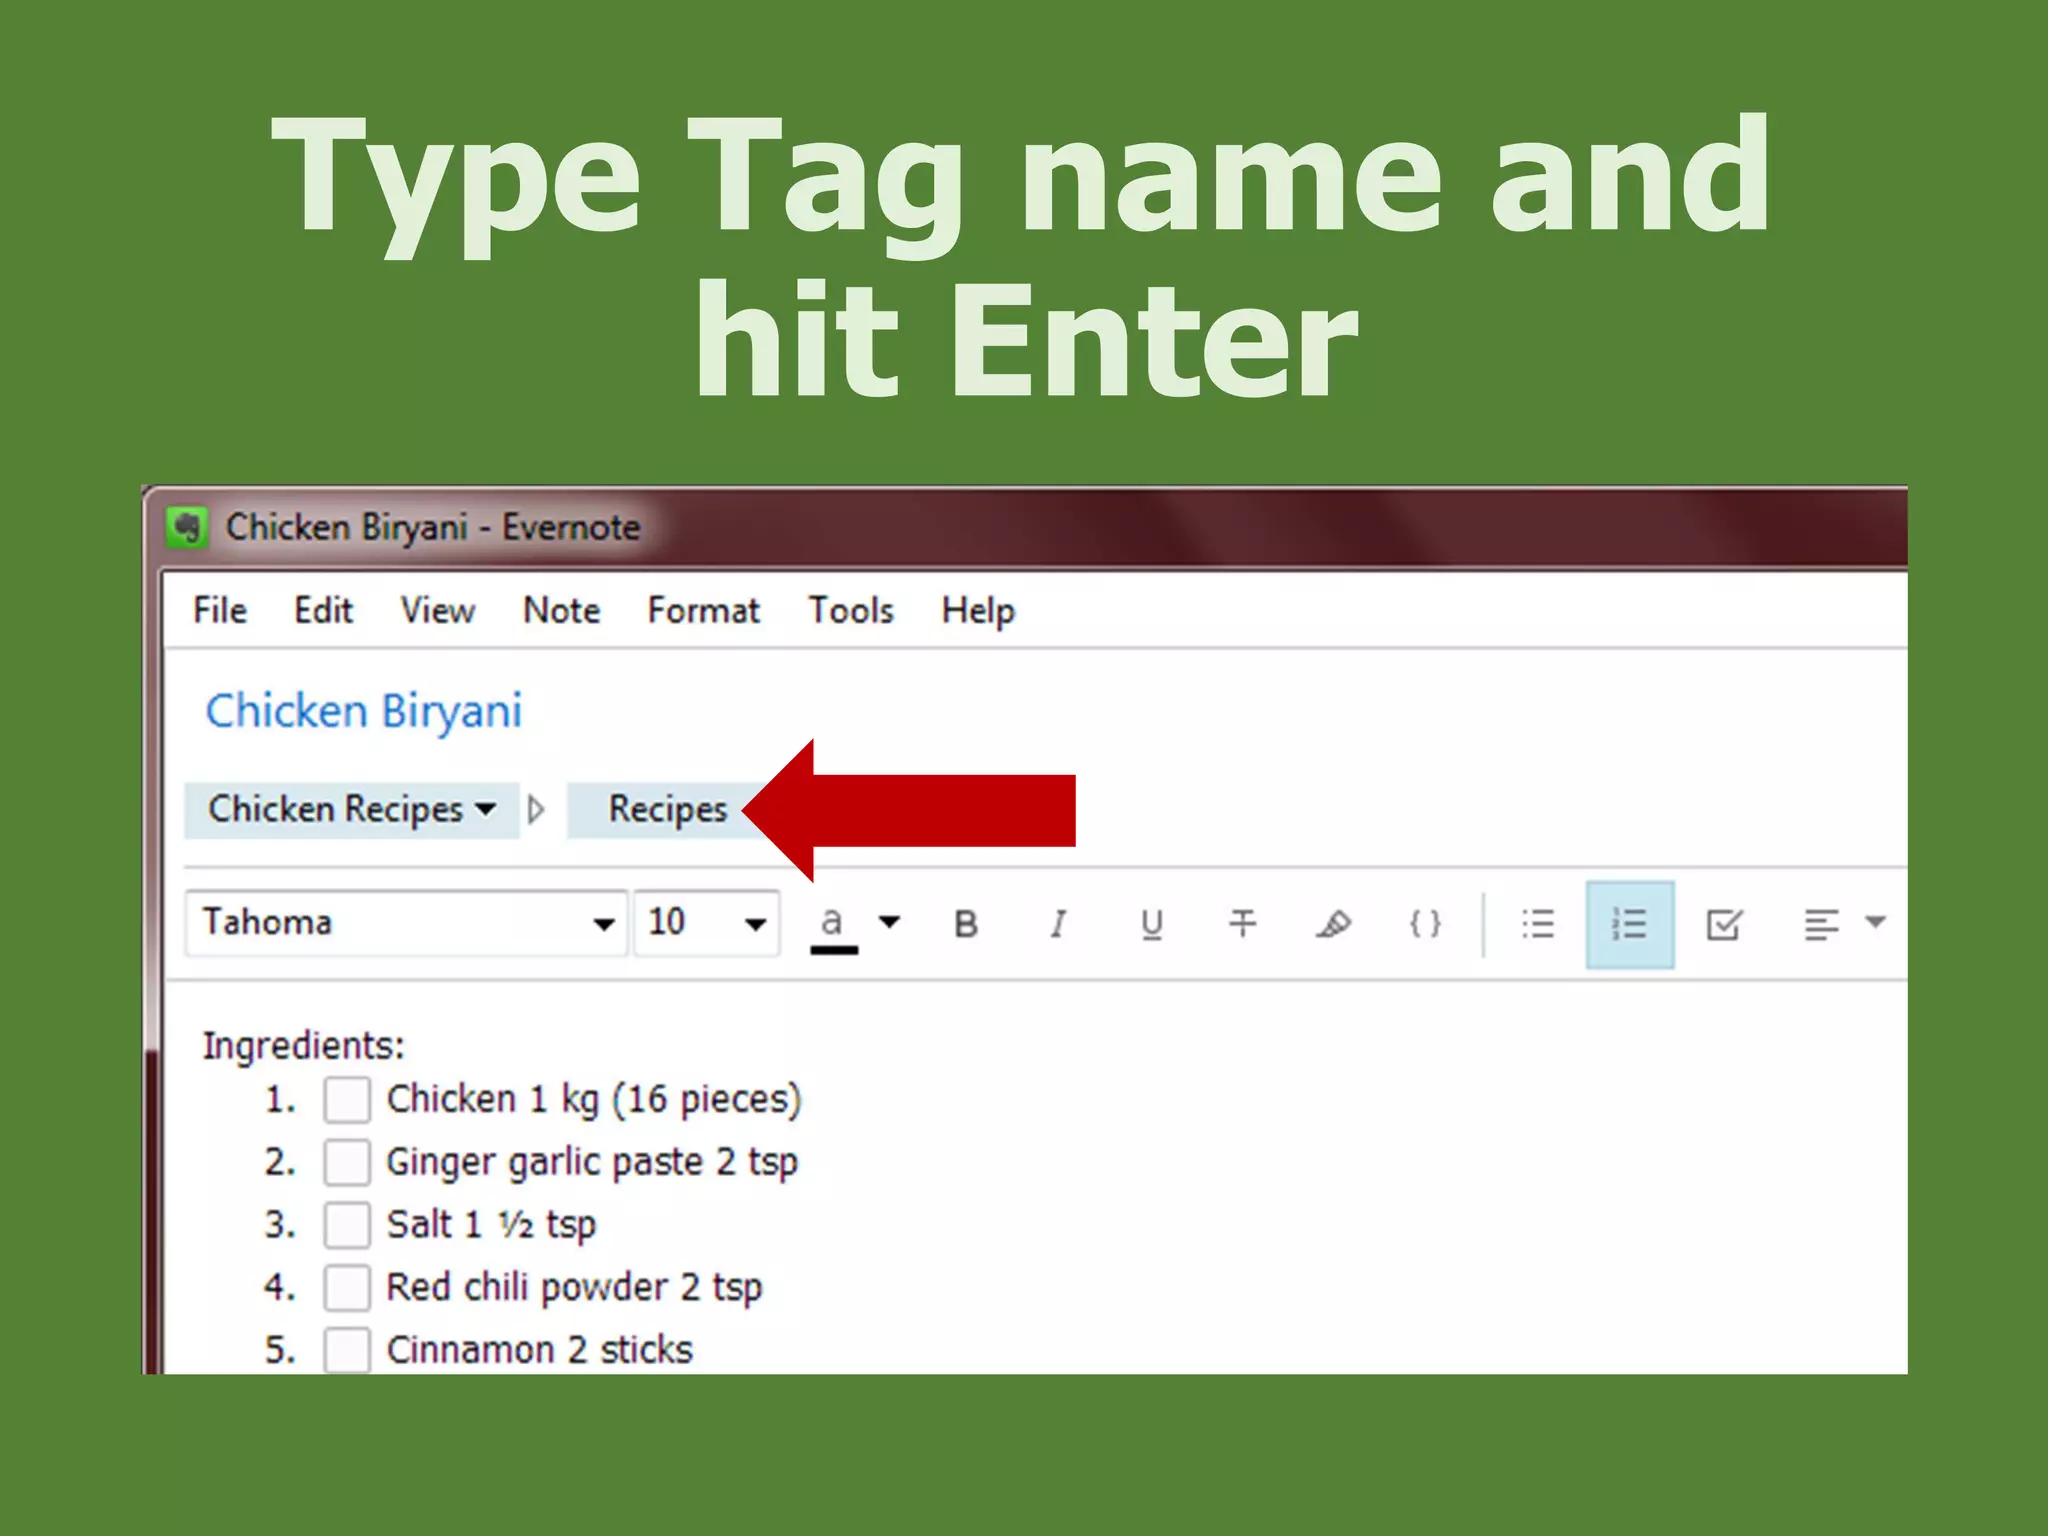2048x1536 pixels.
Task: Open the alignment dropdown arrow
Action: [x=1876, y=922]
